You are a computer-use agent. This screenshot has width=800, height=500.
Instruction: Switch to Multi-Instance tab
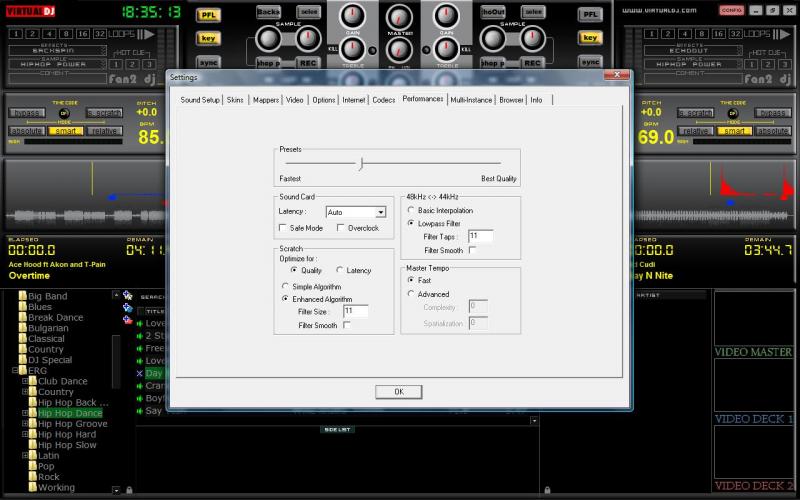click(x=471, y=100)
